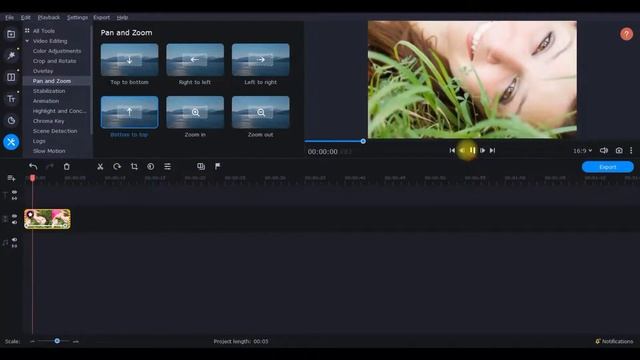Open the File Import tab icon
640x360 pixels.
(x=11, y=34)
